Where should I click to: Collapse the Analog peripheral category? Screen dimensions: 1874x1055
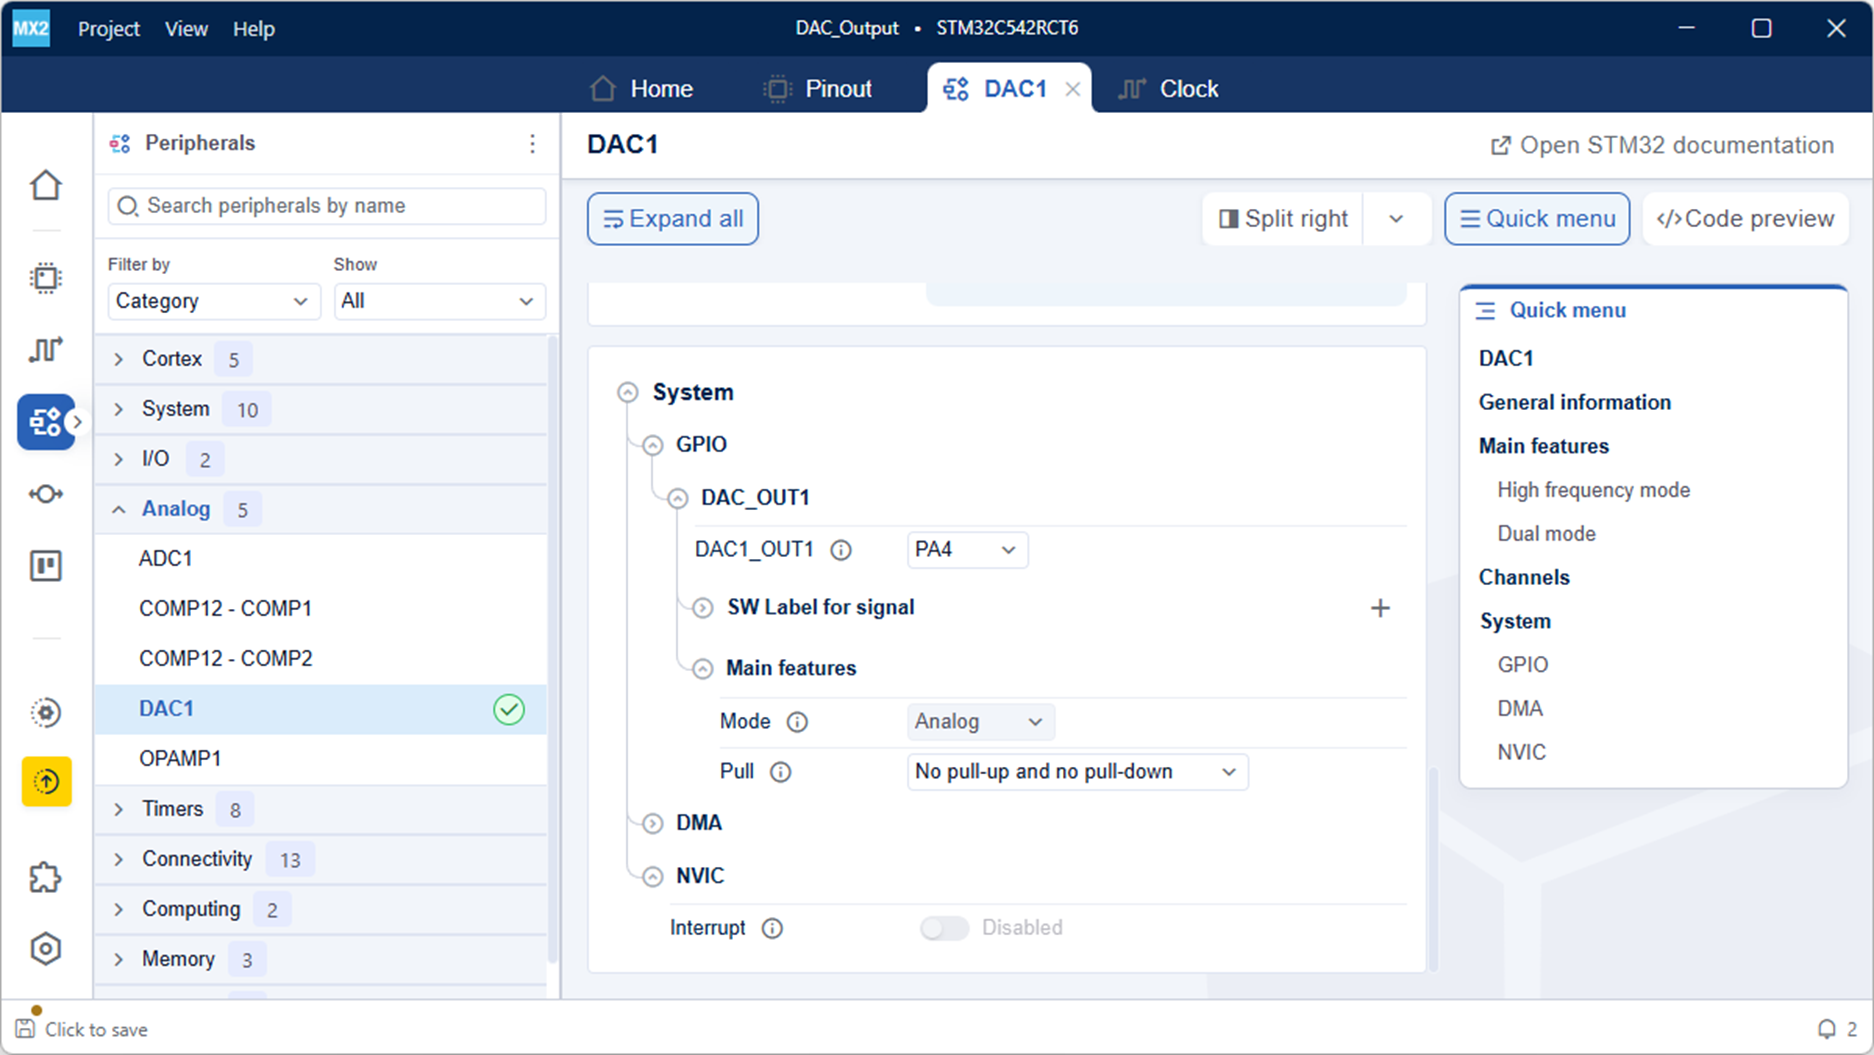click(x=119, y=509)
